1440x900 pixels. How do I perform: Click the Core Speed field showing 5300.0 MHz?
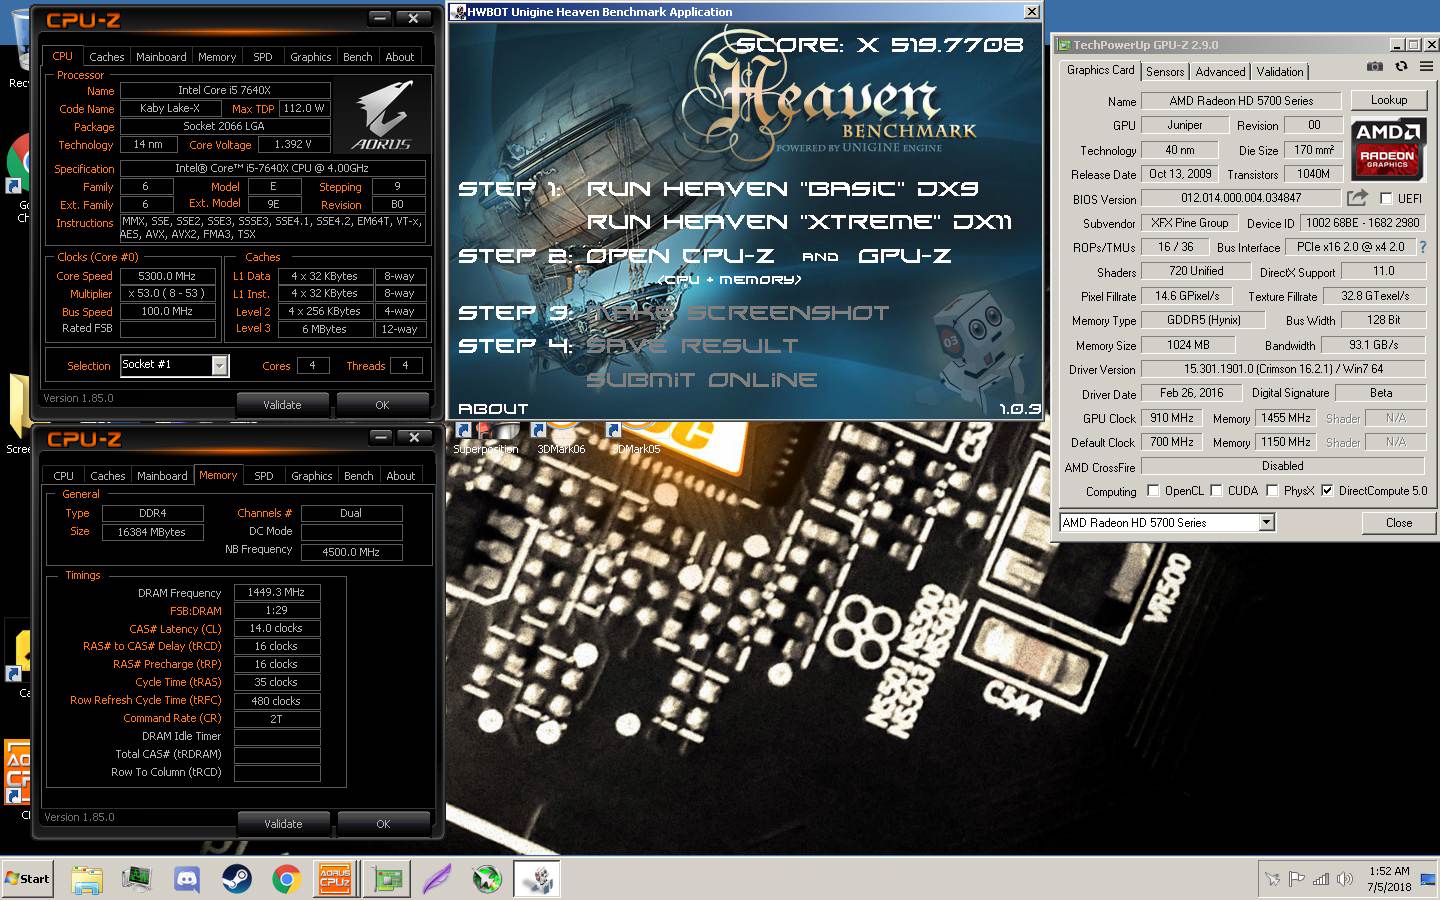point(168,276)
